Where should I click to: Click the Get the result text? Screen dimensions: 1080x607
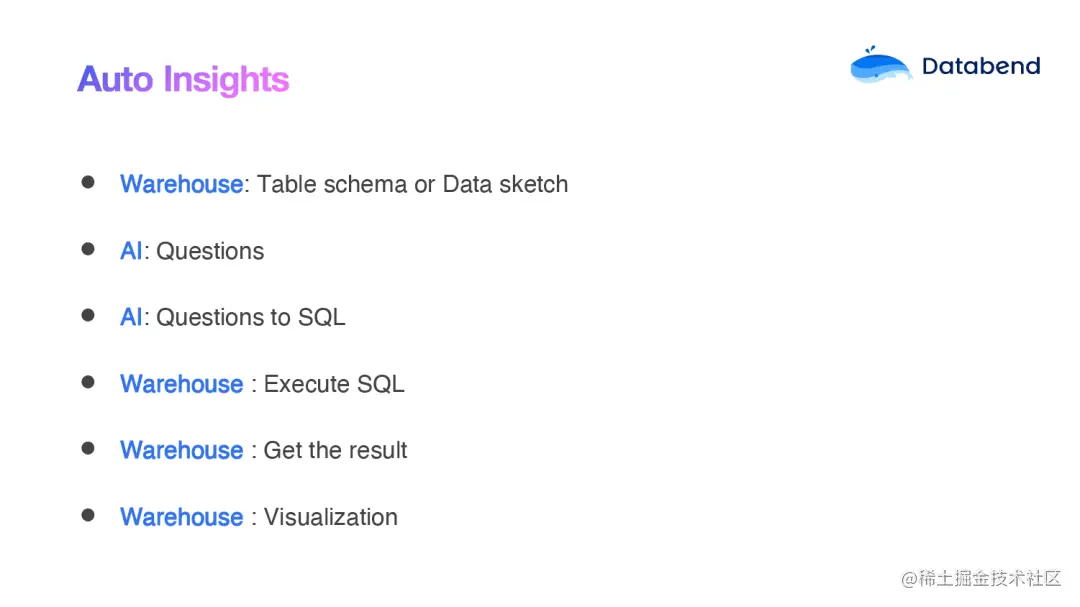335,450
